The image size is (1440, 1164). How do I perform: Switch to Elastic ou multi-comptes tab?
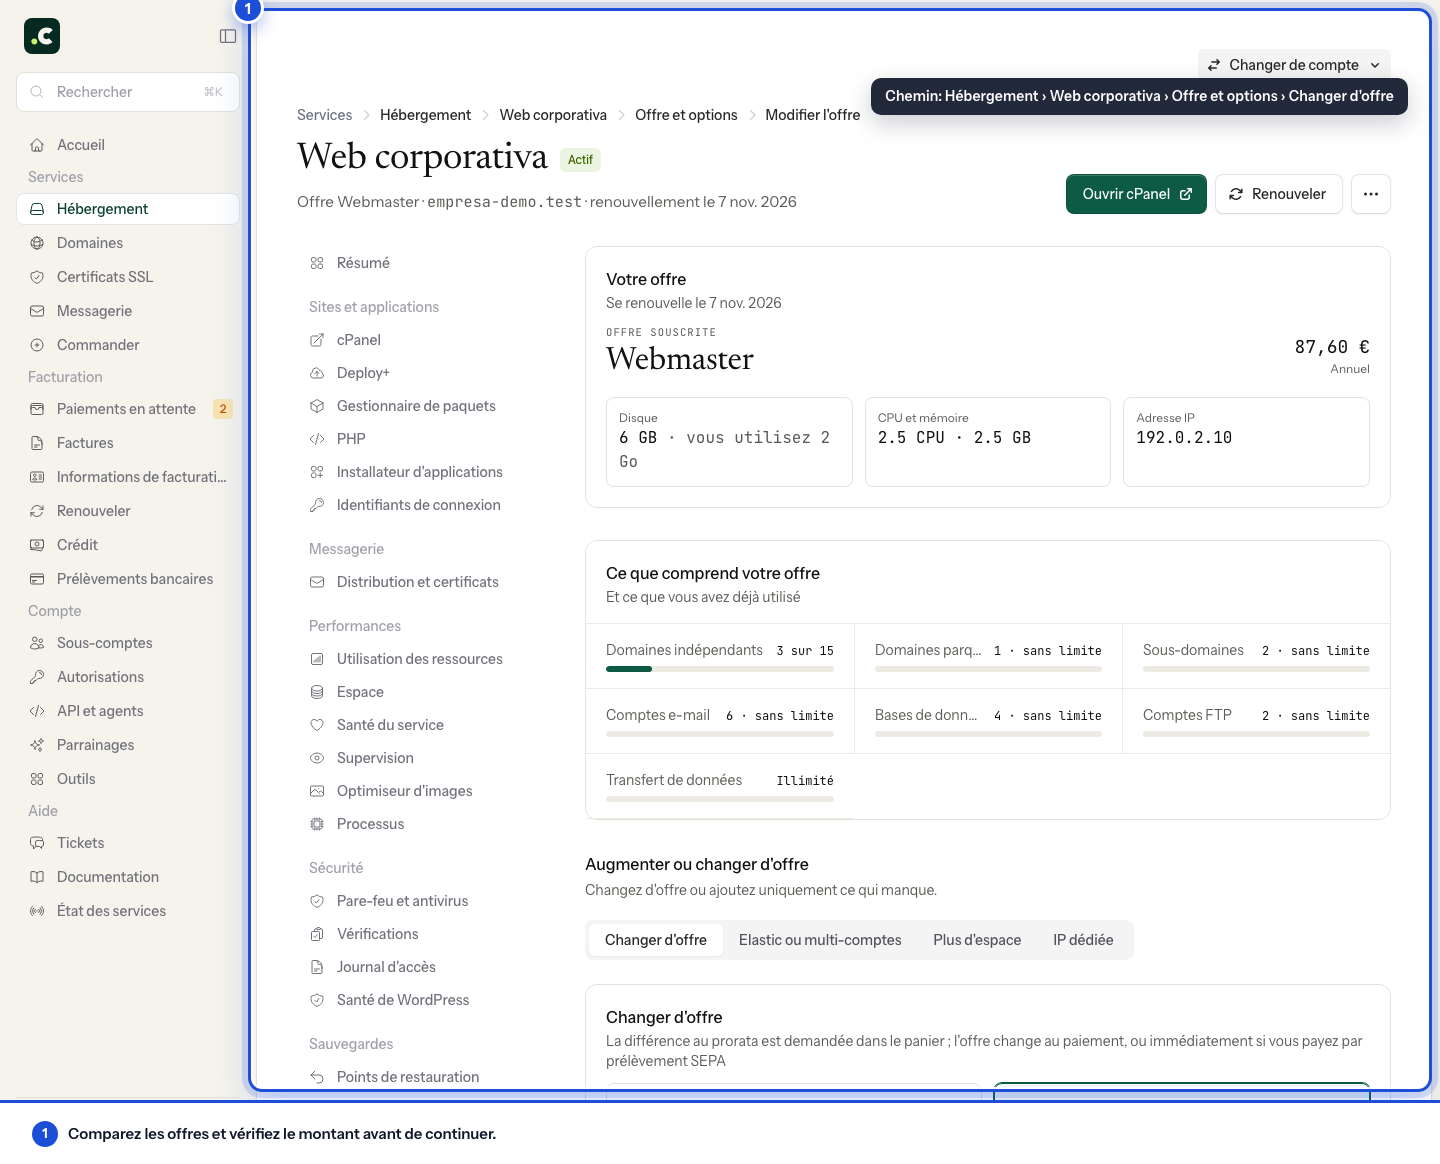tap(820, 940)
